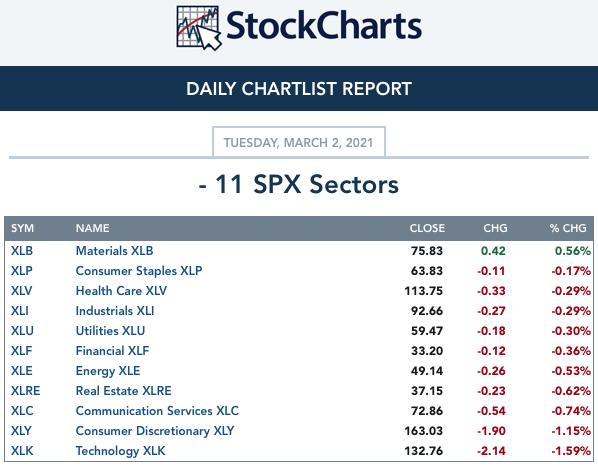Open the Materials XLB chart link
Screen dimensions: 598x466
(114, 251)
